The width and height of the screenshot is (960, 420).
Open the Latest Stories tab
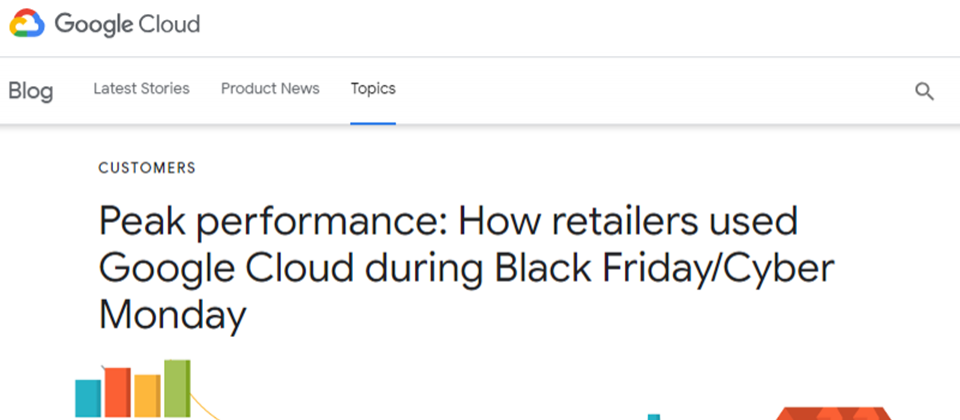[141, 89]
